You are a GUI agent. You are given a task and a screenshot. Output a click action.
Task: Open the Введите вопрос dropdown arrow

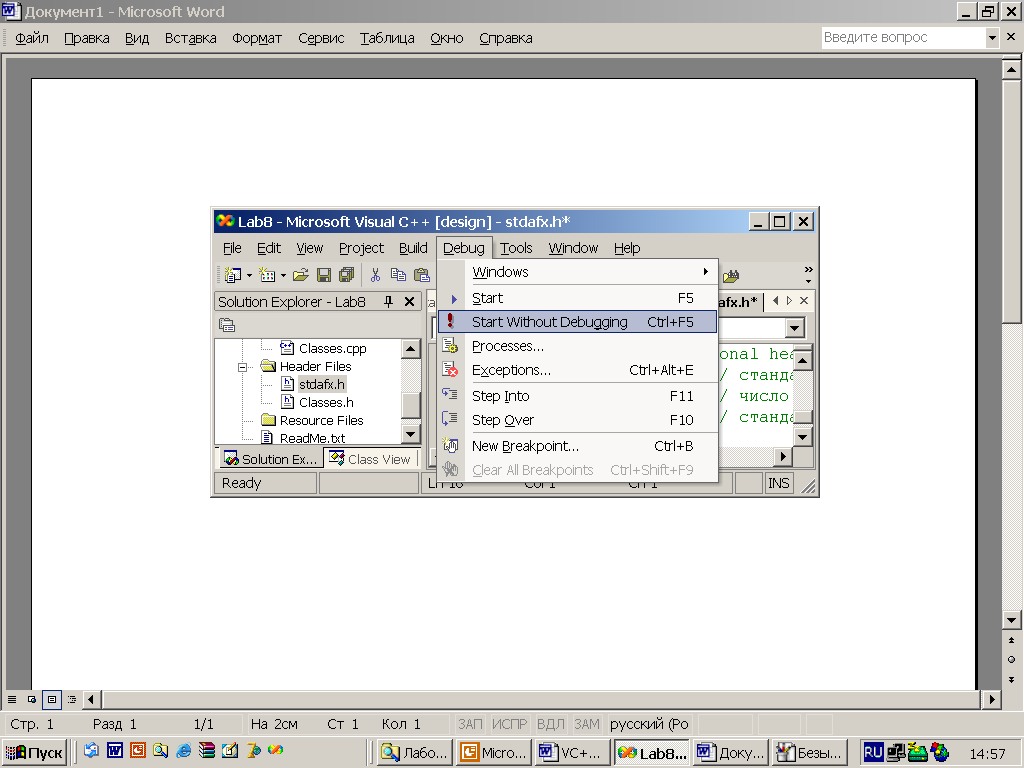click(992, 38)
